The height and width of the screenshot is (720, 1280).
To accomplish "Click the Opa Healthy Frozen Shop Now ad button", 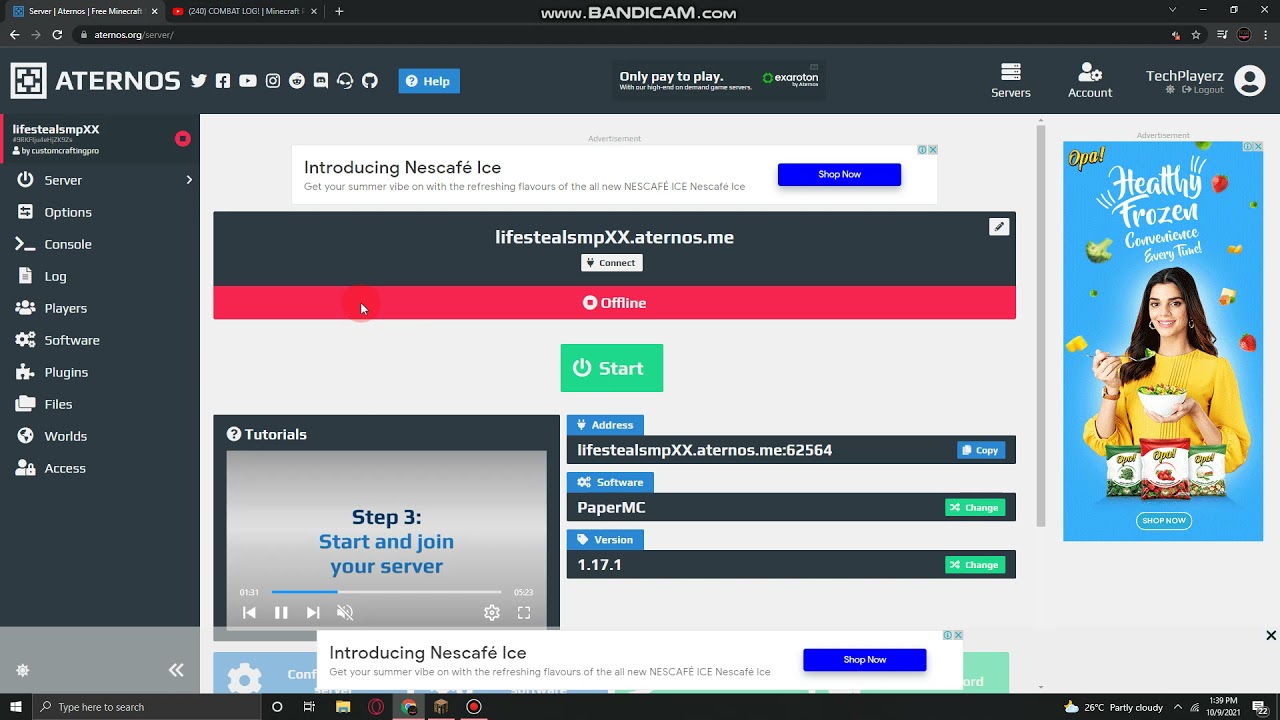I will coord(1164,521).
